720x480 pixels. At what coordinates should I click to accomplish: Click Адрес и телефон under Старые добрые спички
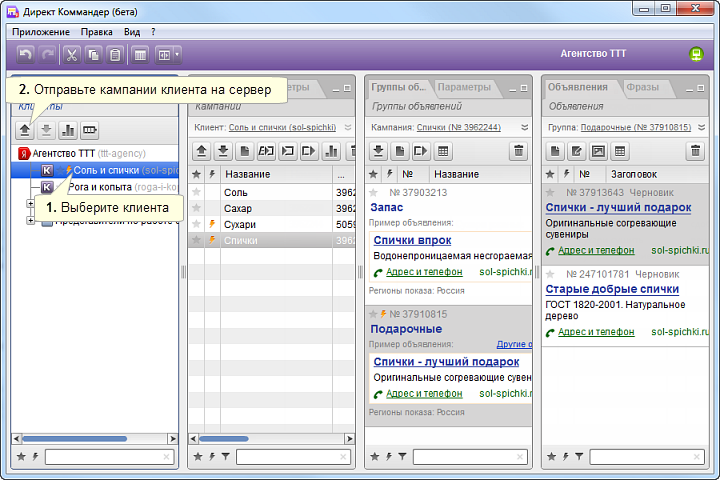[x=596, y=332]
